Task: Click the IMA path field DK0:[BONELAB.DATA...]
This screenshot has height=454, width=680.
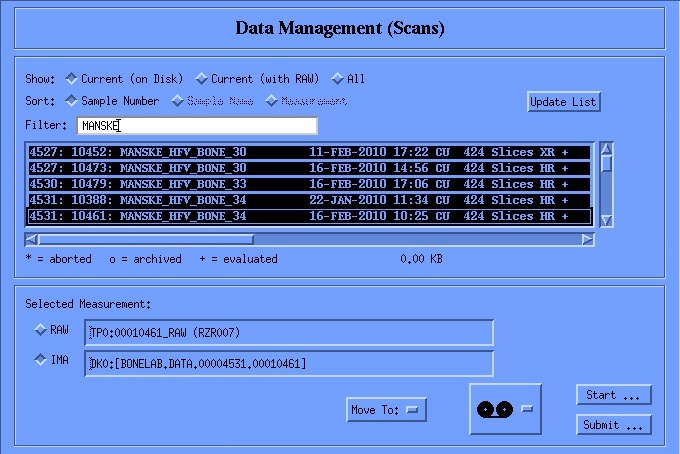Action: tap(289, 363)
